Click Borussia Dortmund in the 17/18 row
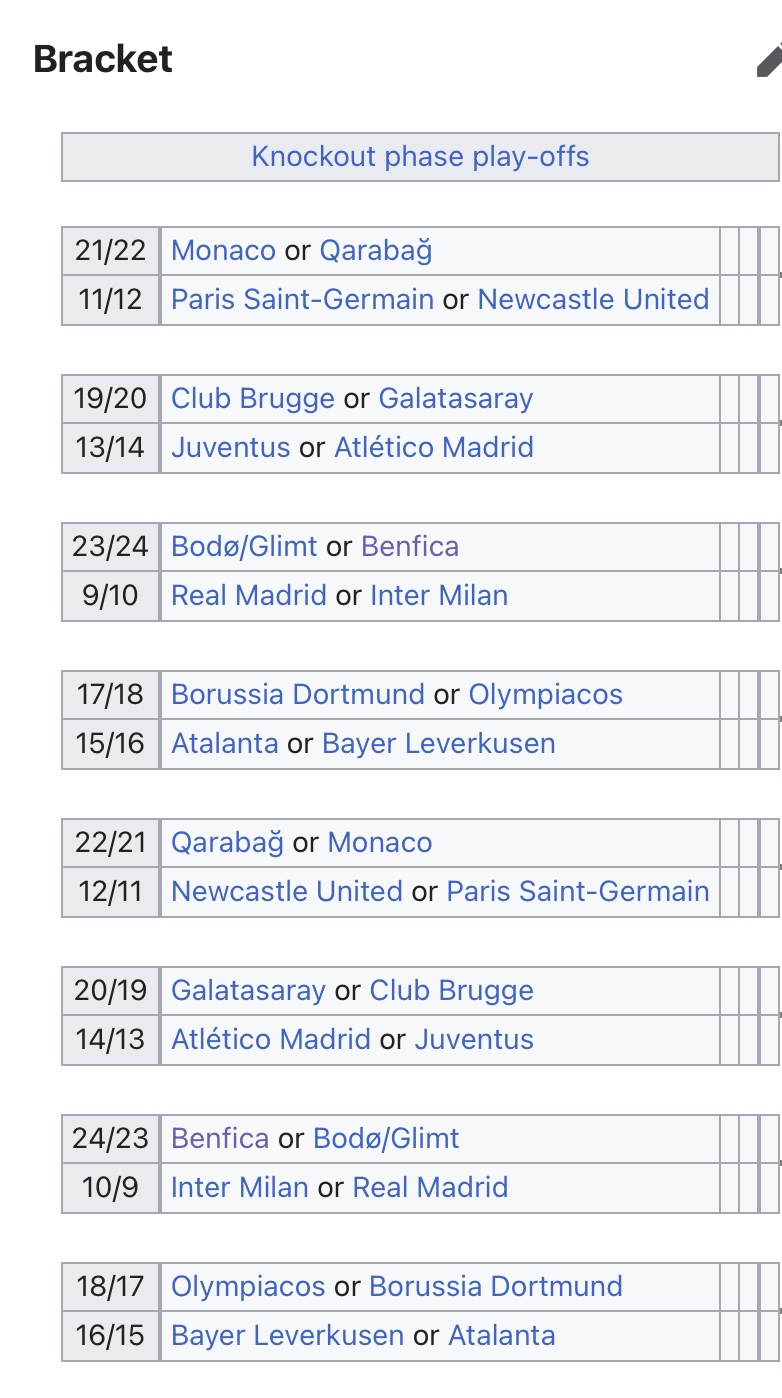This screenshot has height=1398, width=782. (x=298, y=694)
